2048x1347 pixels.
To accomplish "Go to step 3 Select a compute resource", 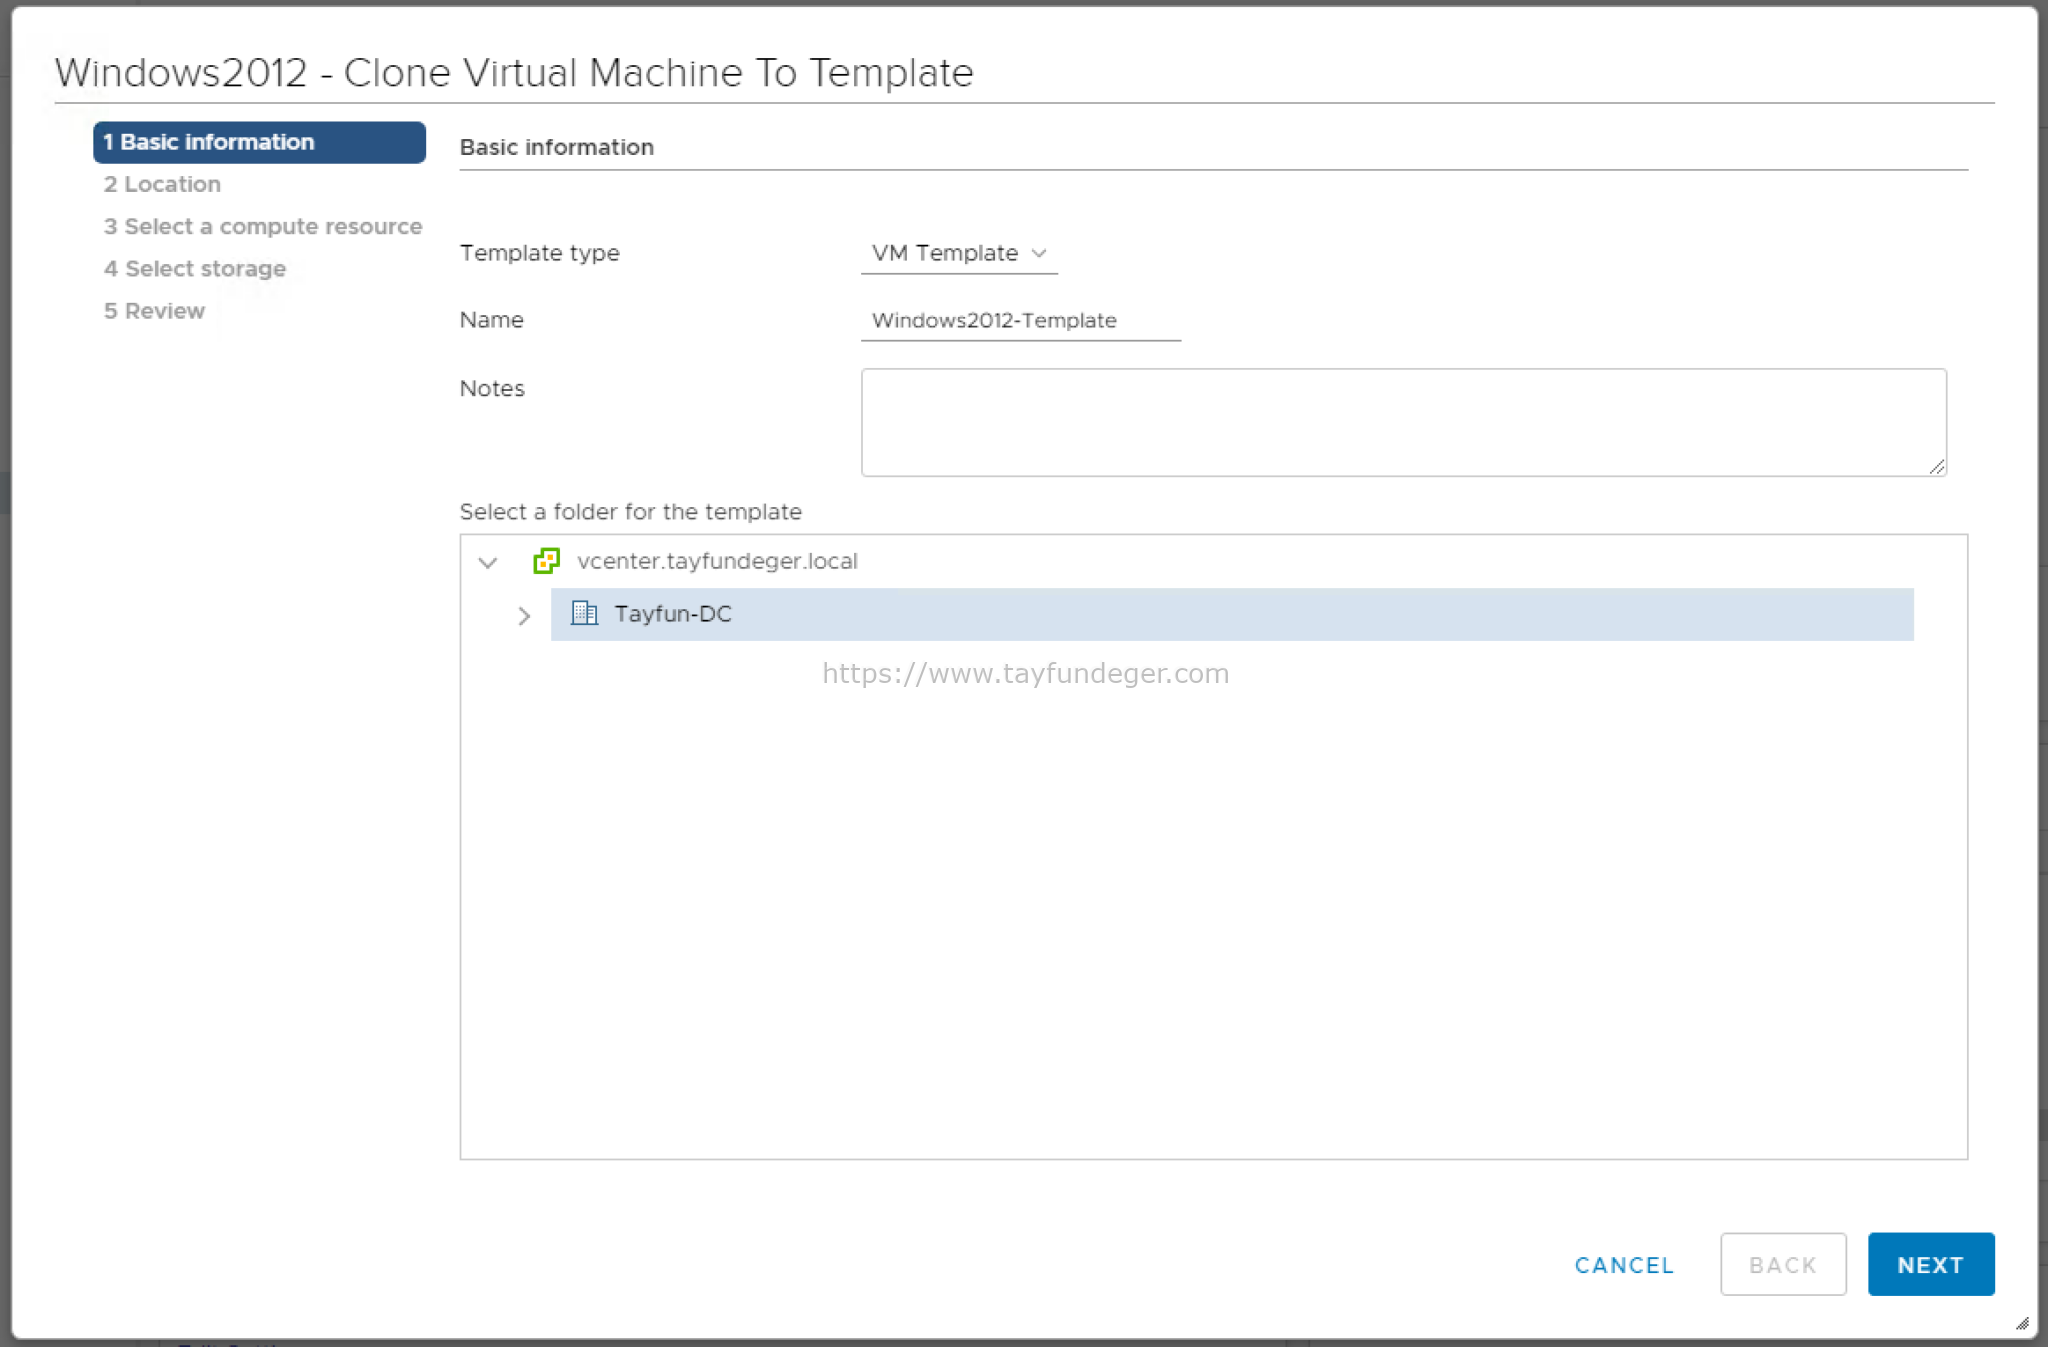I will tap(263, 226).
